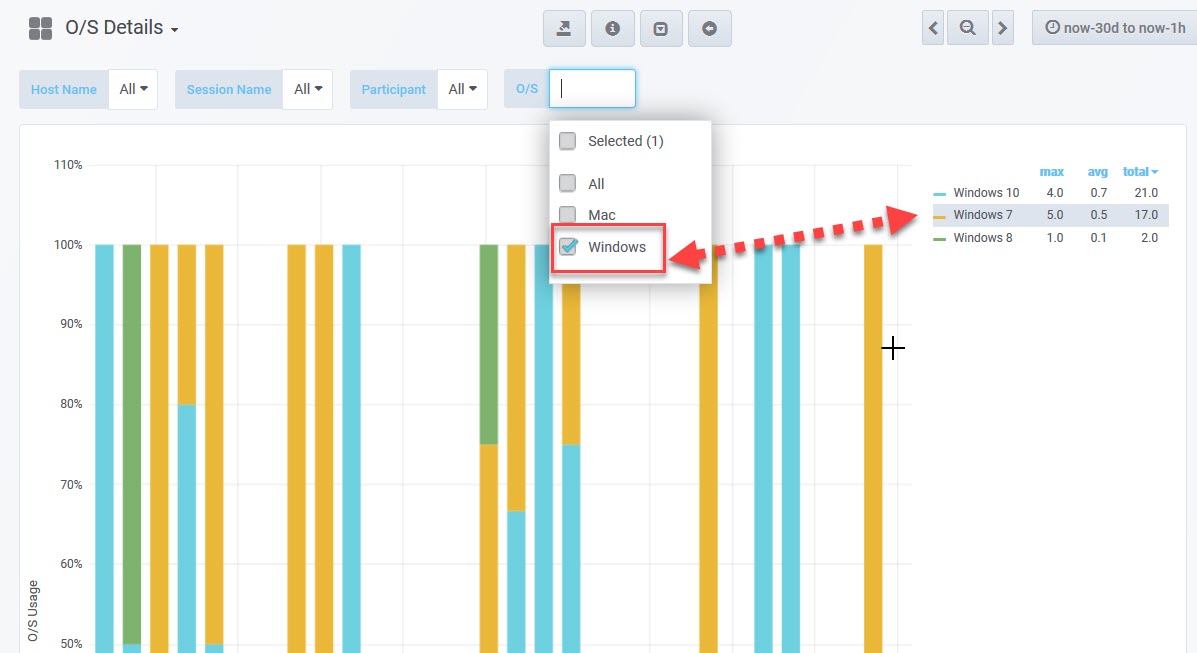Shift time range forward with right chevron

[x=1002, y=28]
